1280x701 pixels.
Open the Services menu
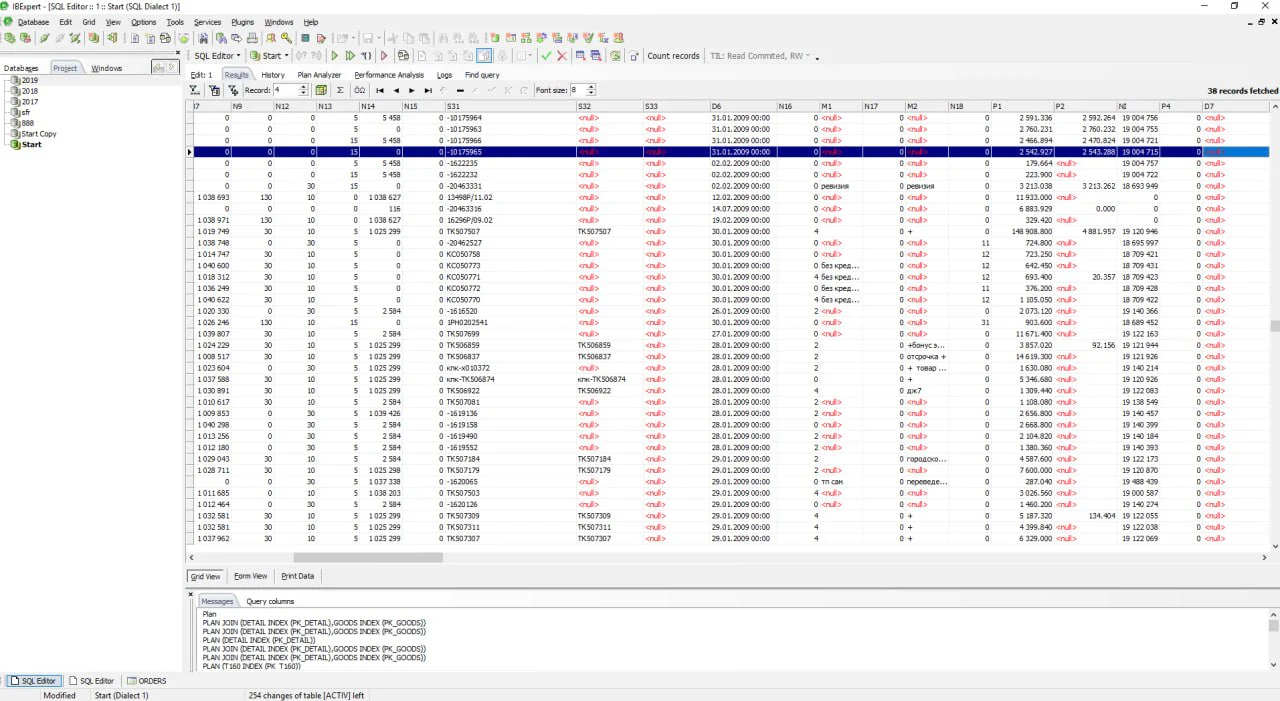click(207, 22)
